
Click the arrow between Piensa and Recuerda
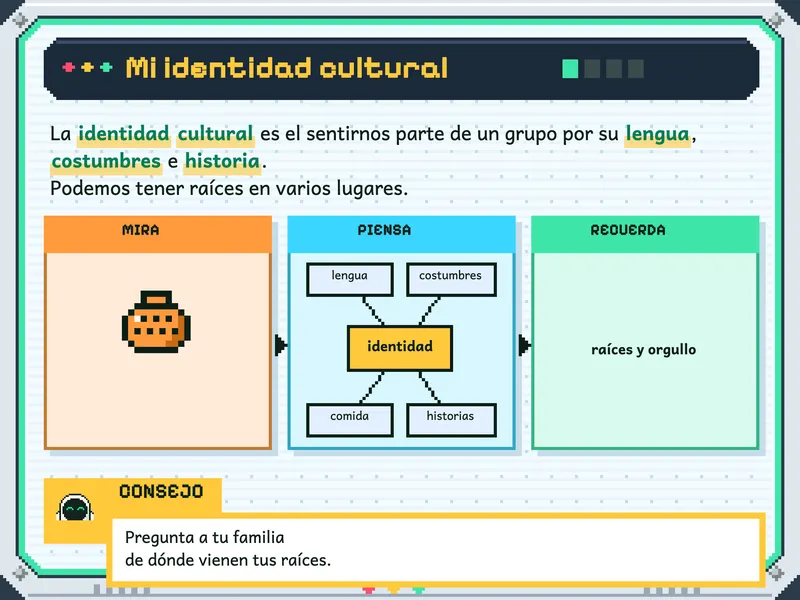524,345
